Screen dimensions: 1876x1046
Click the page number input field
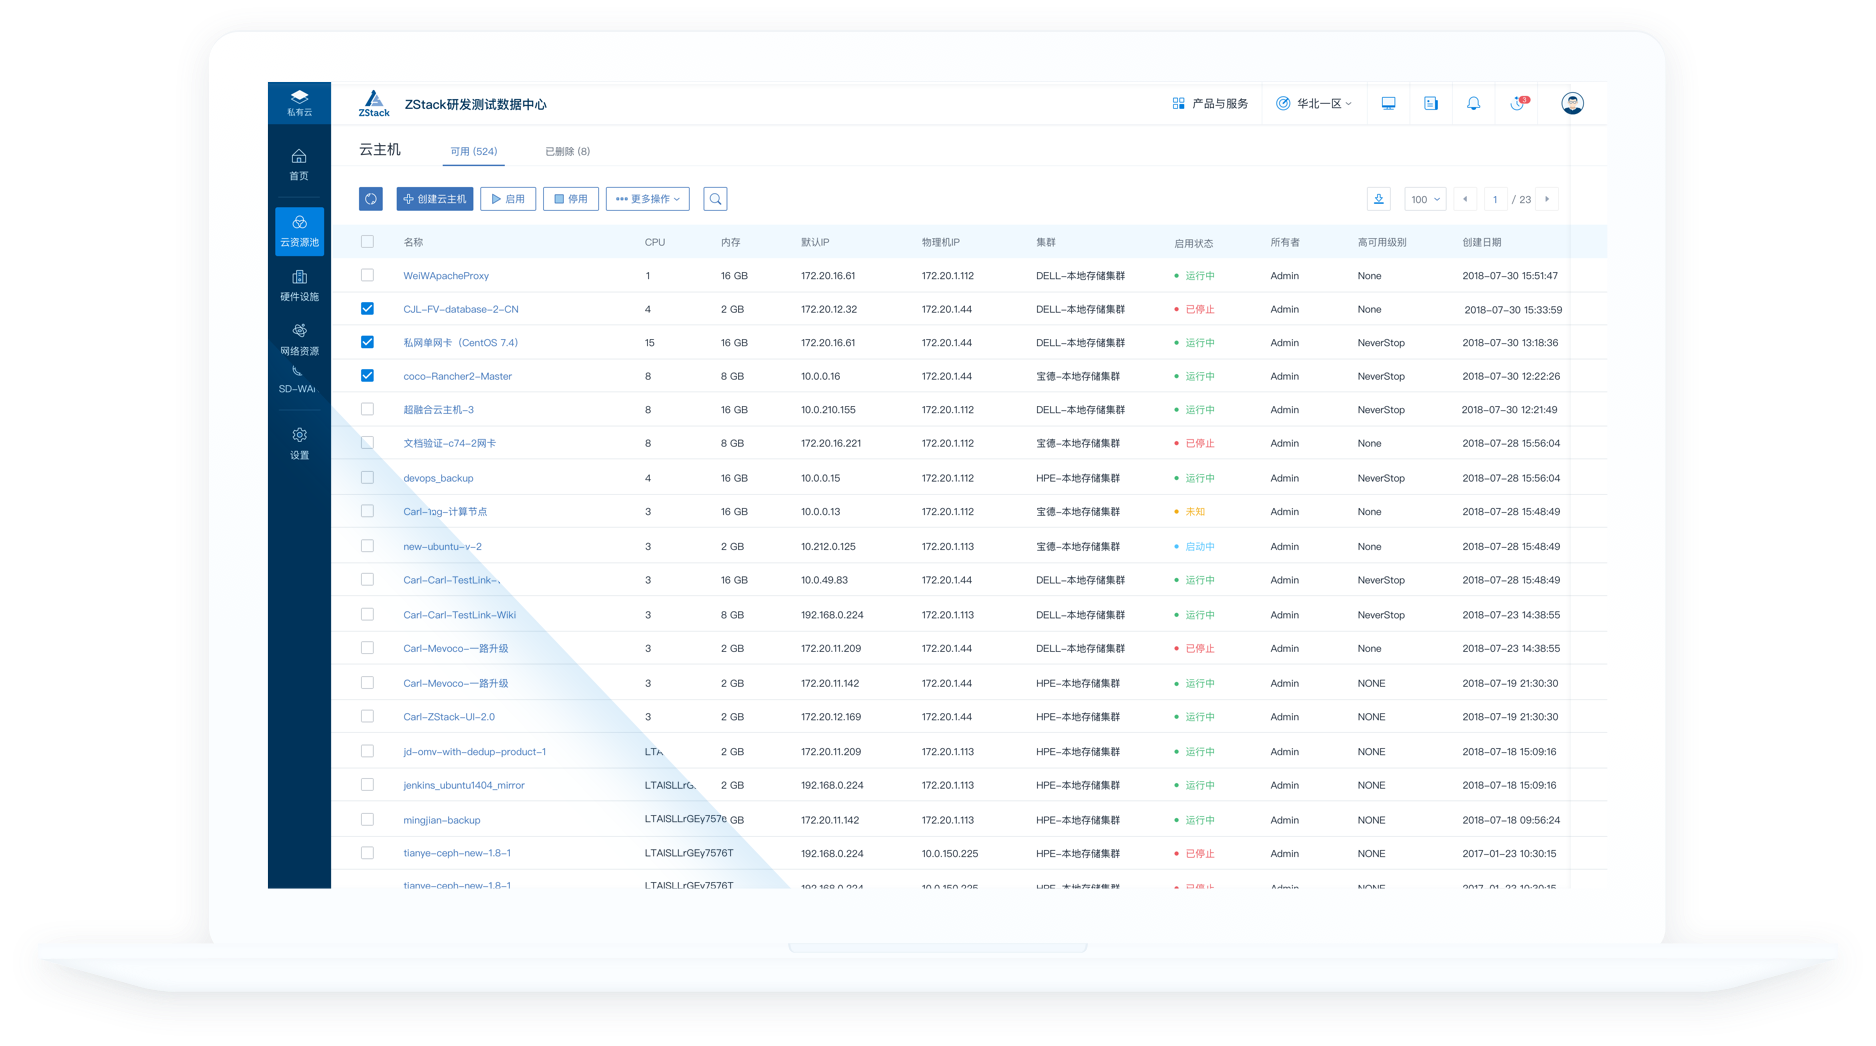click(1495, 199)
